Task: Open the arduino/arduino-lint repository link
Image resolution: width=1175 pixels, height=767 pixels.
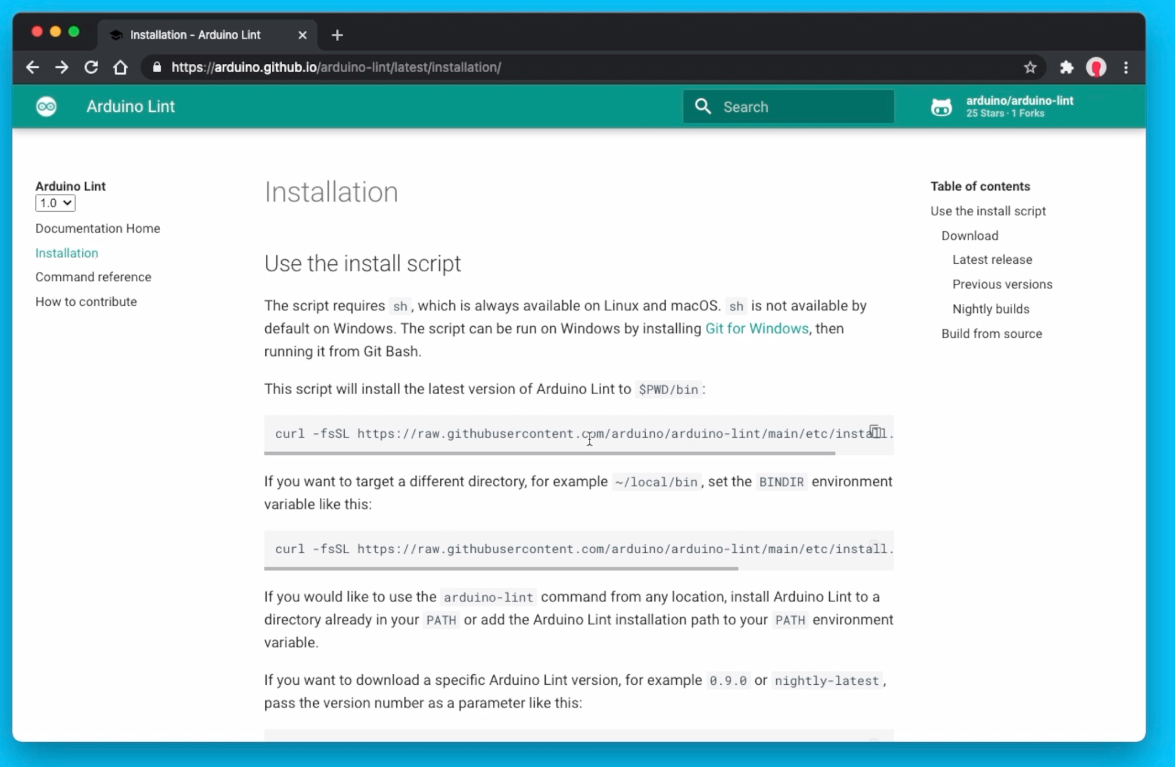Action: 1019,100
